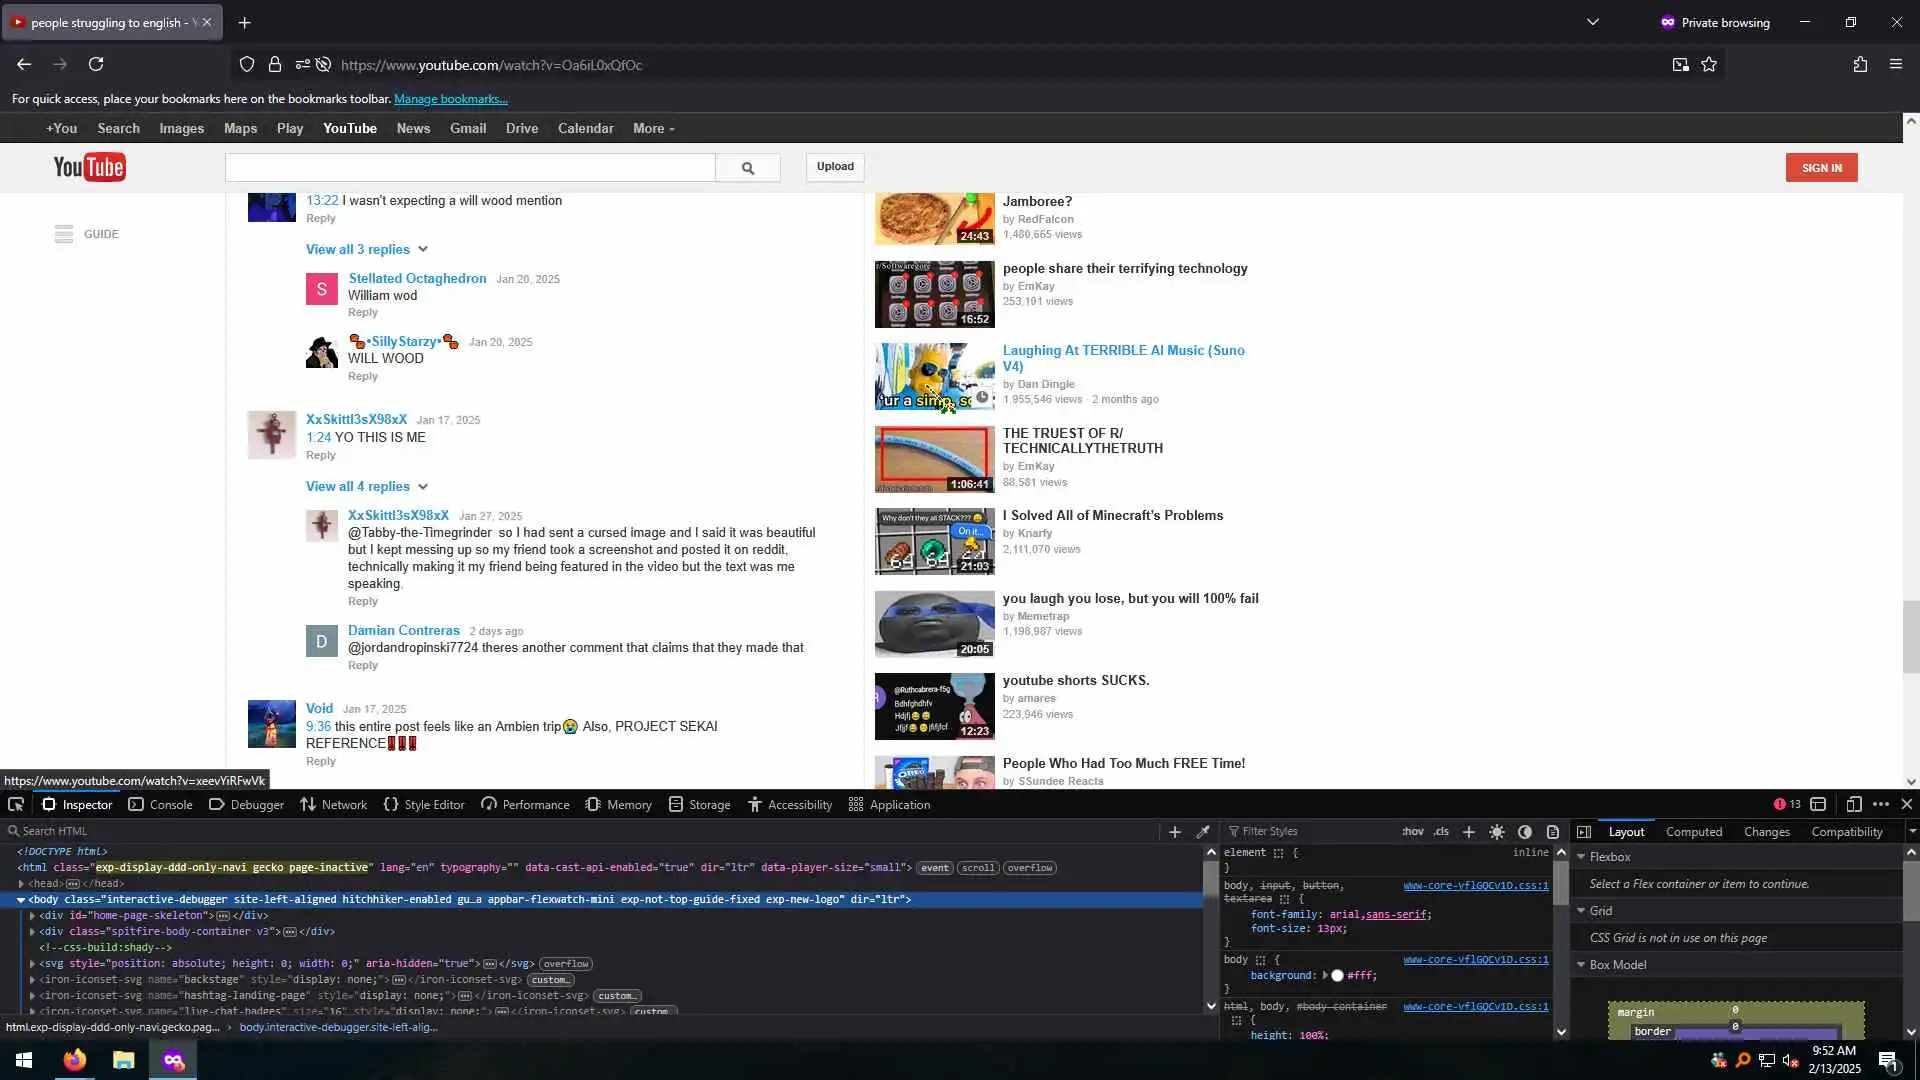The image size is (1920, 1080).
Task: Toggle print media simulation icon
Action: click(1553, 831)
